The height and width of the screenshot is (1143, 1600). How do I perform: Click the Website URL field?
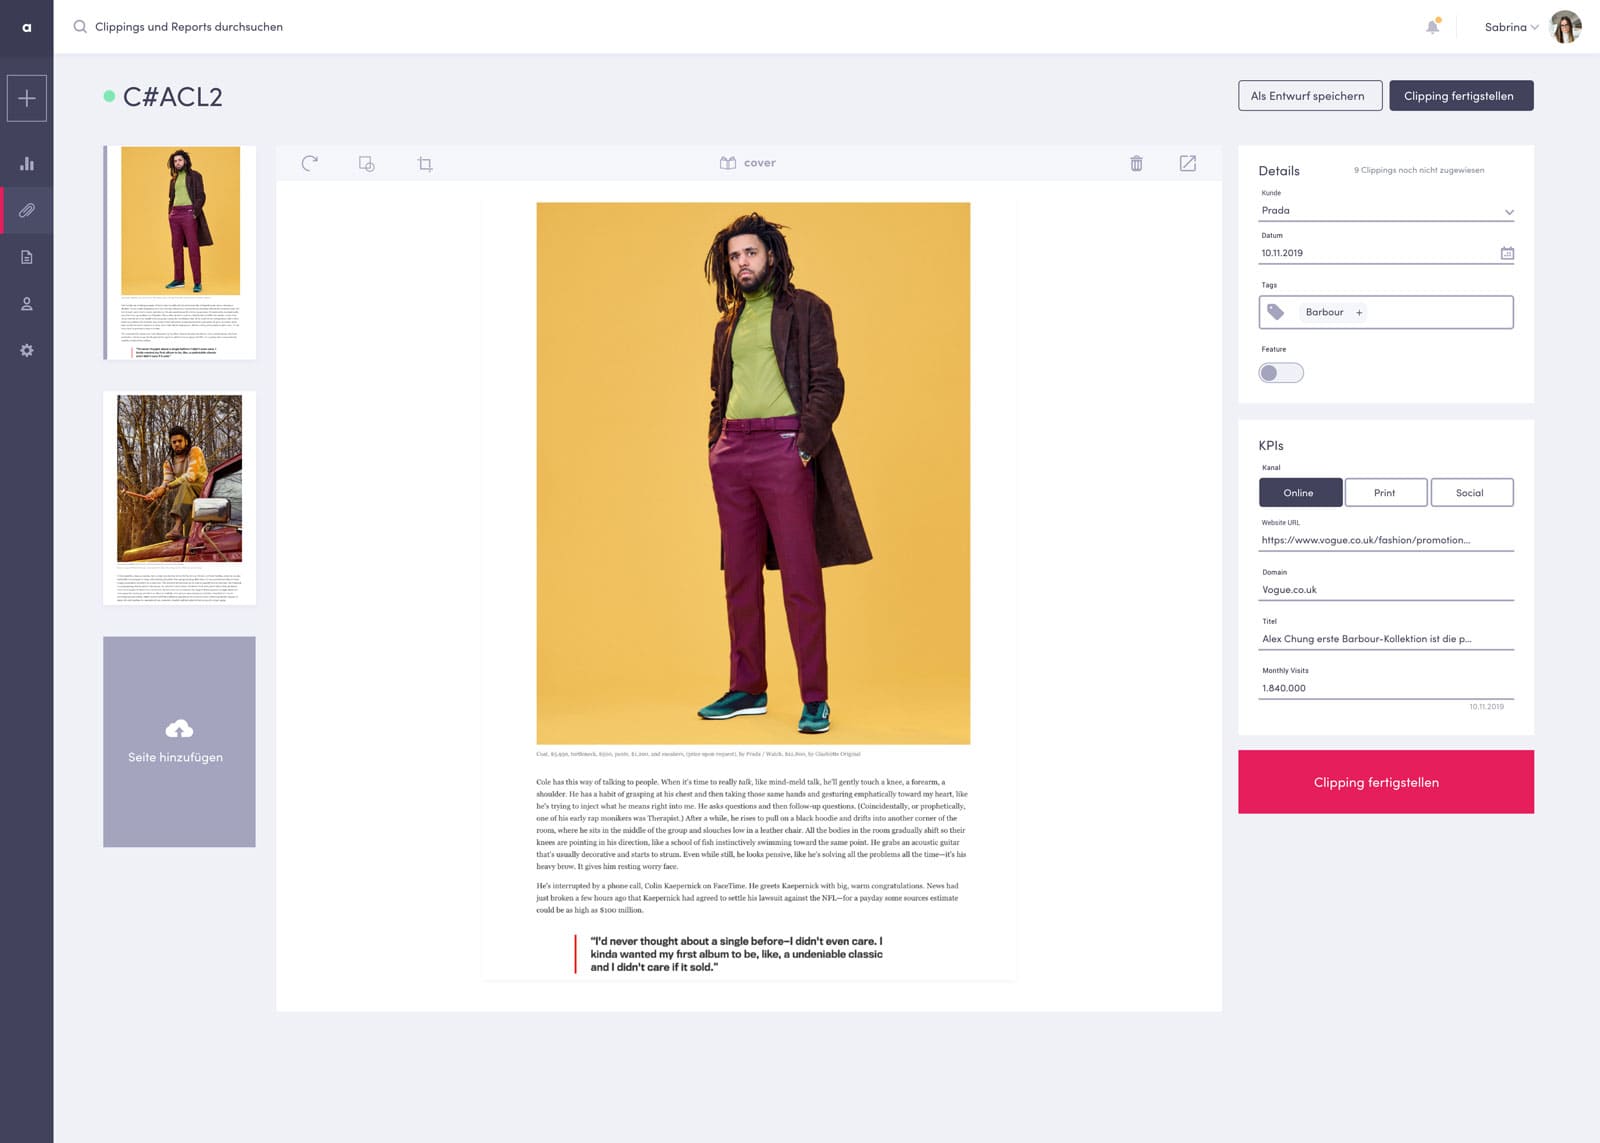click(x=1386, y=540)
